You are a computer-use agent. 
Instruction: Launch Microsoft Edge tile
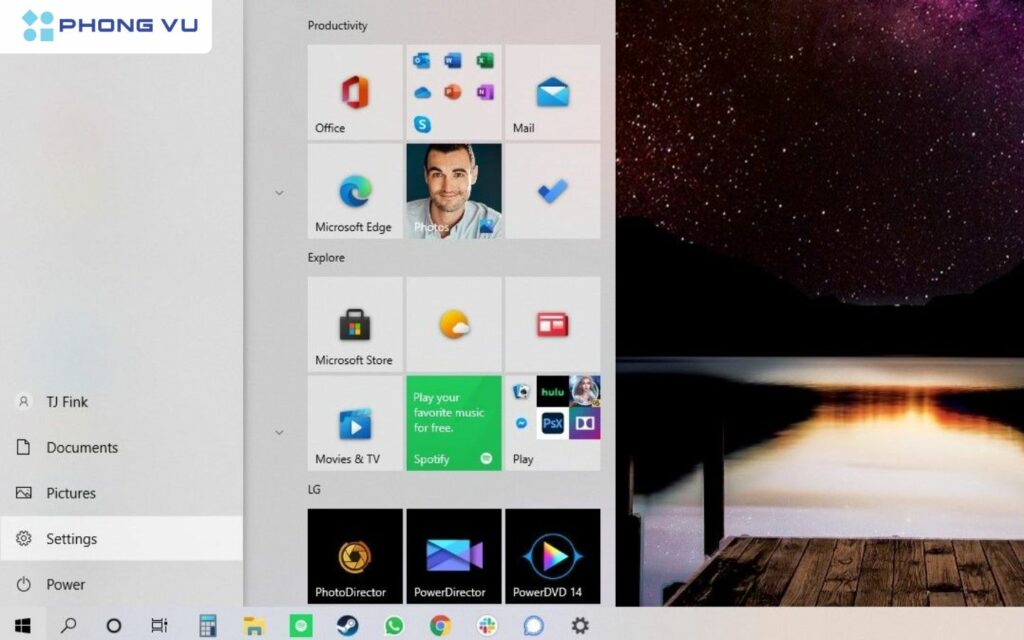(x=355, y=191)
